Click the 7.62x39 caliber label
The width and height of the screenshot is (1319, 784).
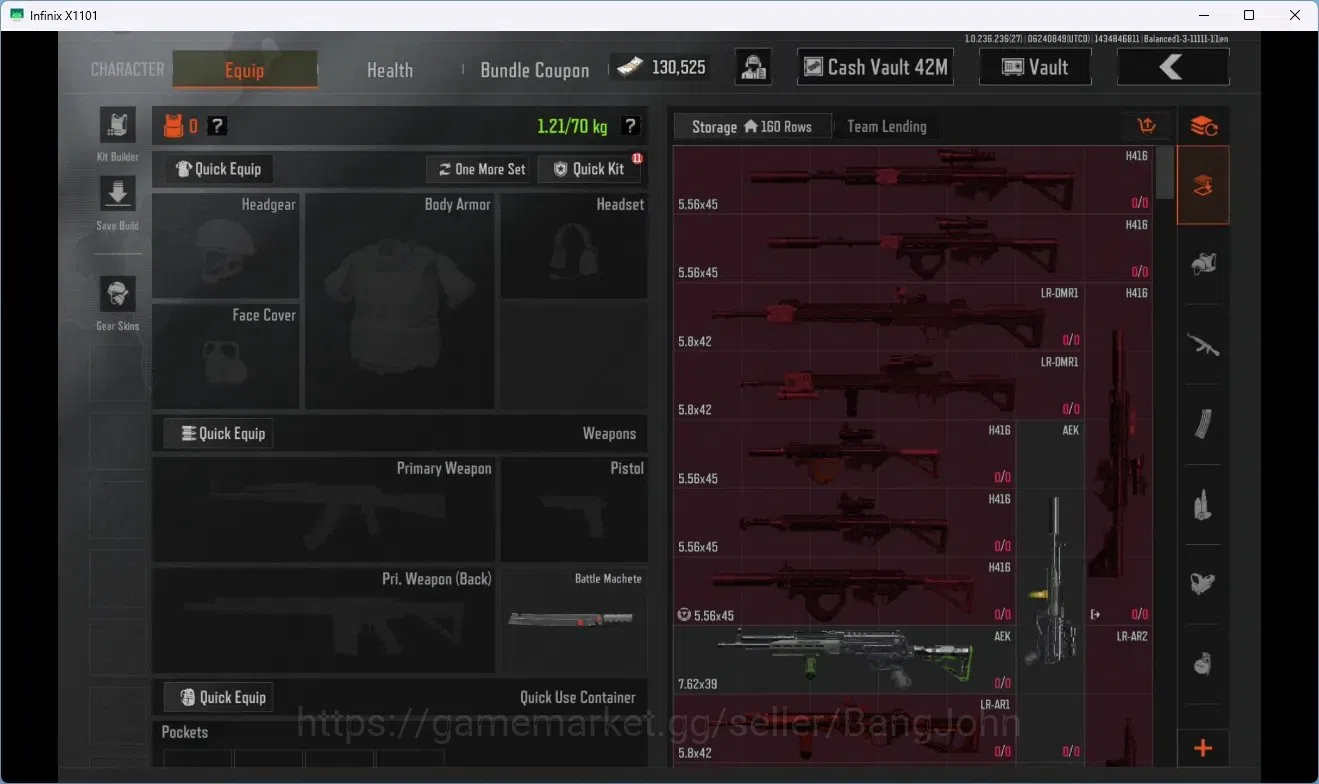click(698, 685)
